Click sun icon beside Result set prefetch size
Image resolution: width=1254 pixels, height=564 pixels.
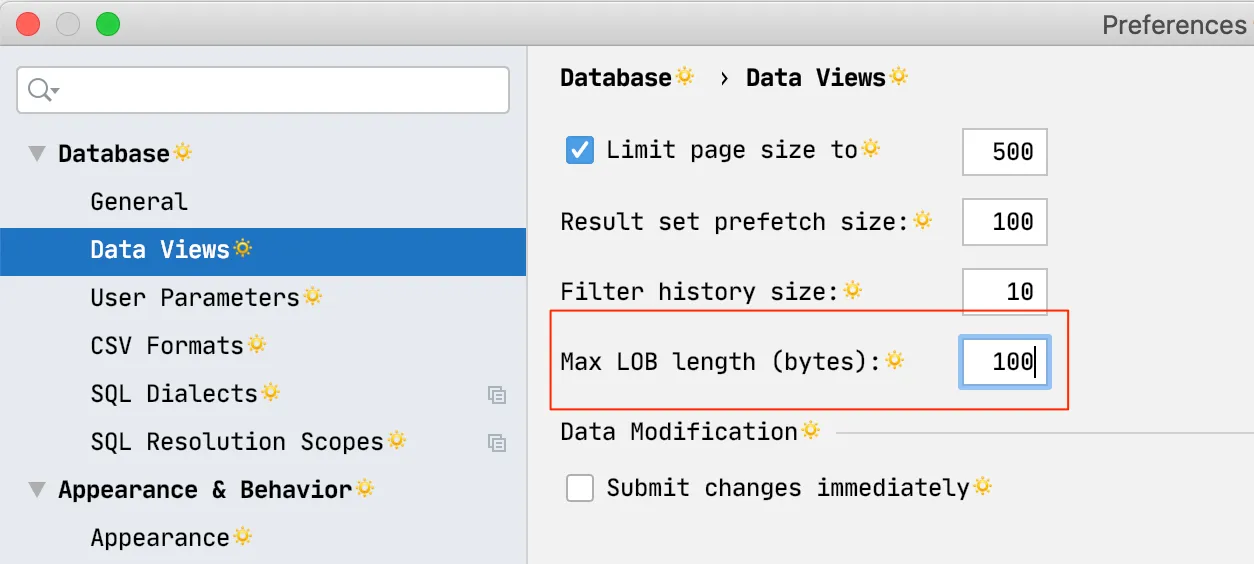pos(922,220)
